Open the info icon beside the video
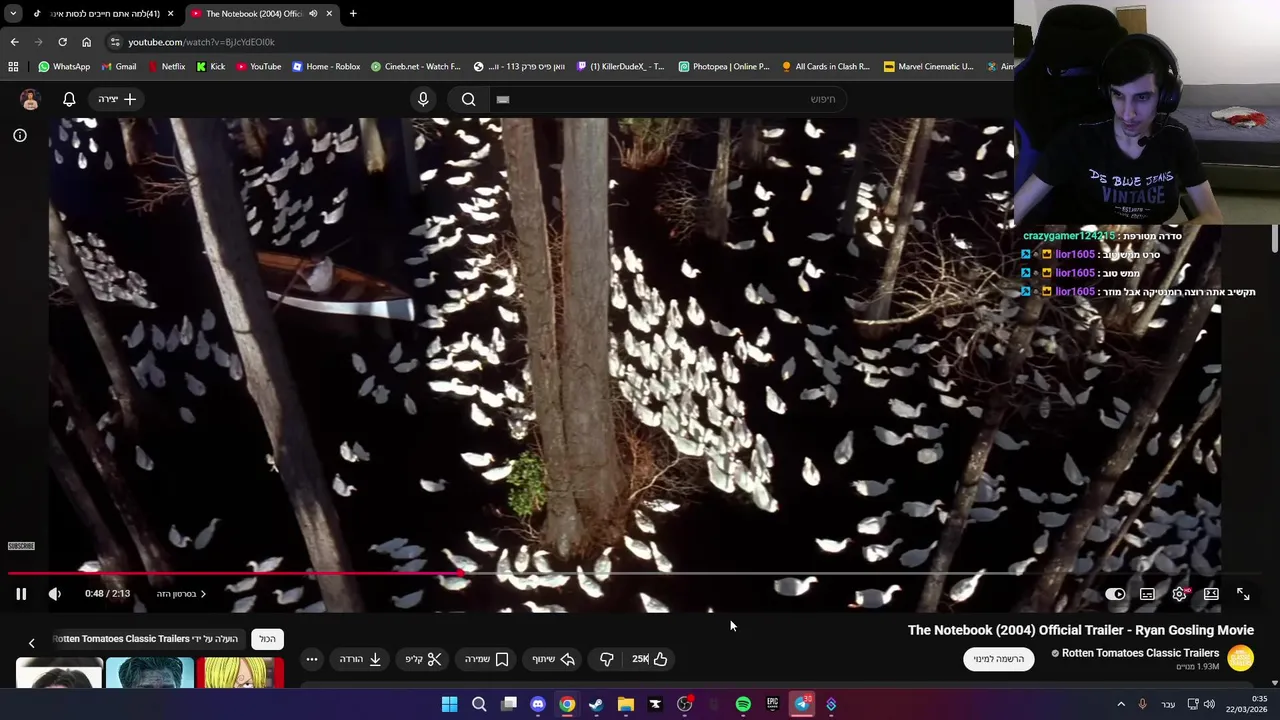 click(x=20, y=135)
